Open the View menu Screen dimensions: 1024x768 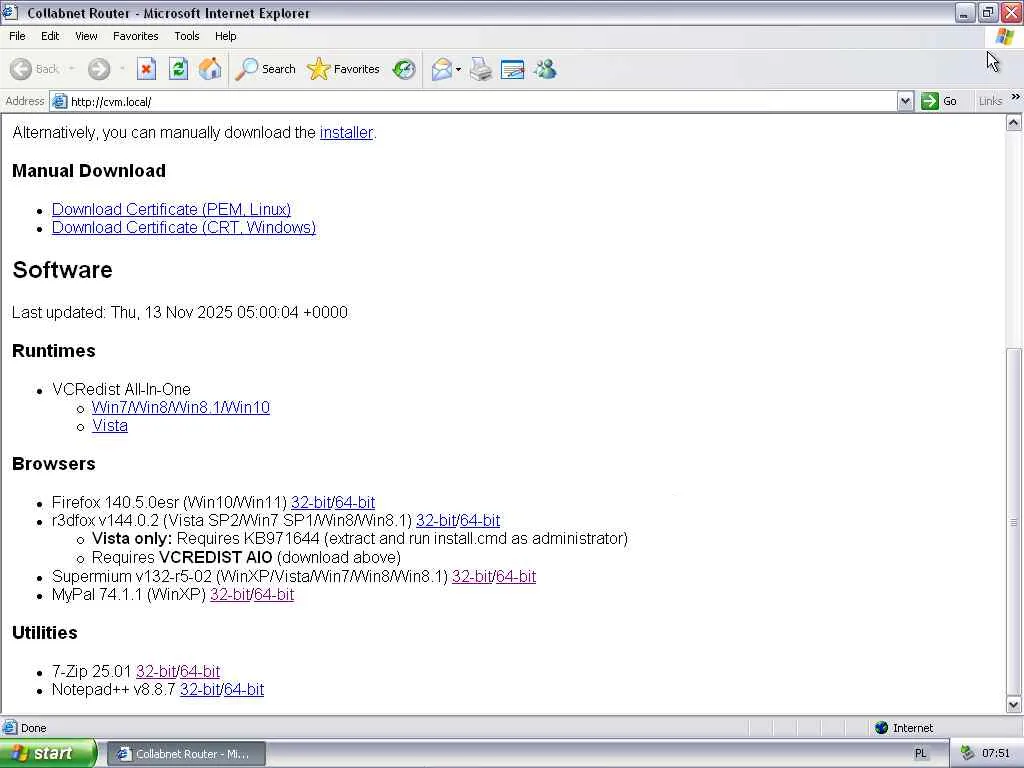86,36
